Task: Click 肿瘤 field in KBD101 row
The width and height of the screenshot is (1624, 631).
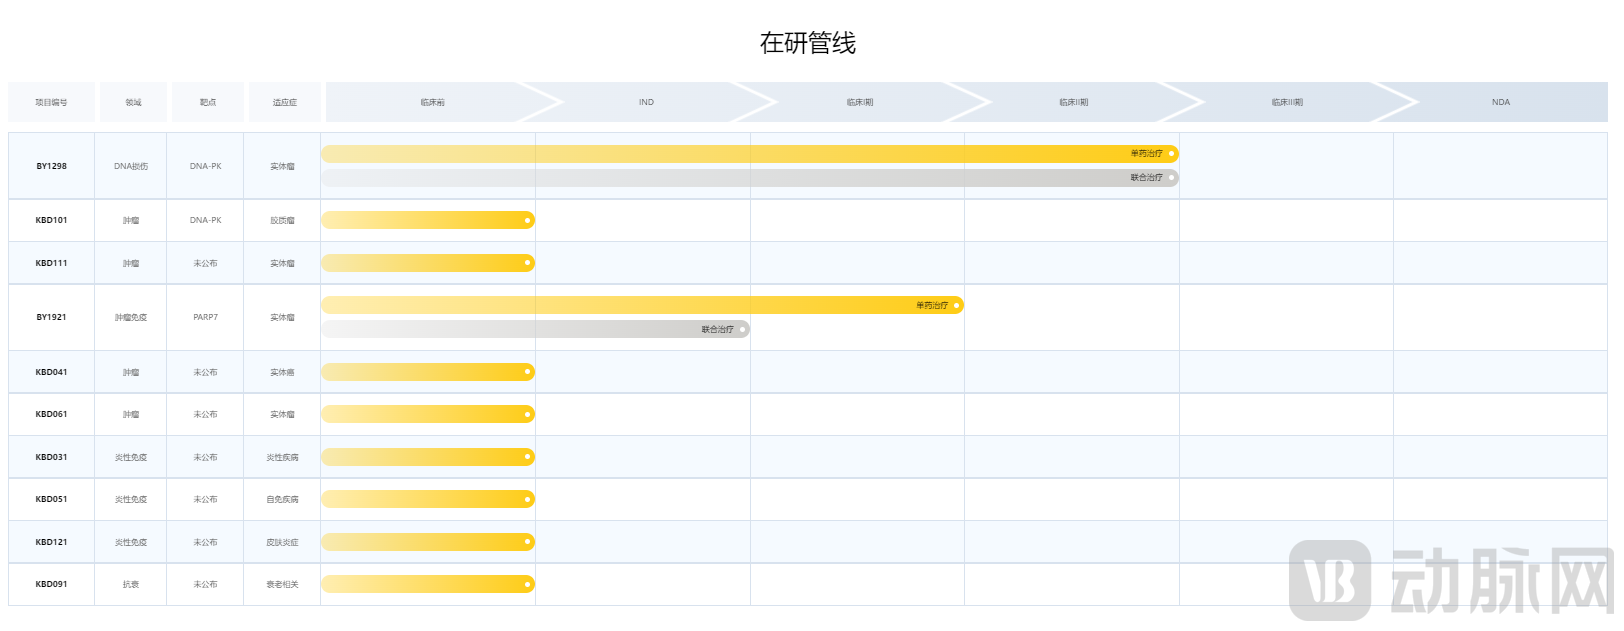Action: coord(131,220)
